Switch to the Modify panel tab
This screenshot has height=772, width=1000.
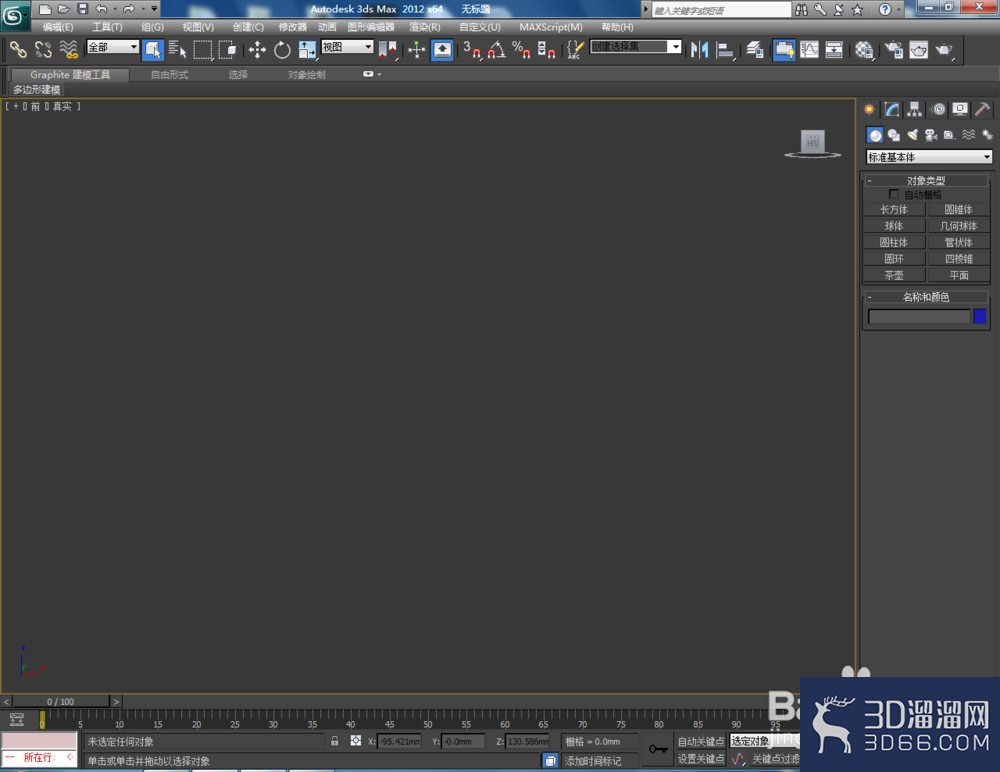[892, 110]
